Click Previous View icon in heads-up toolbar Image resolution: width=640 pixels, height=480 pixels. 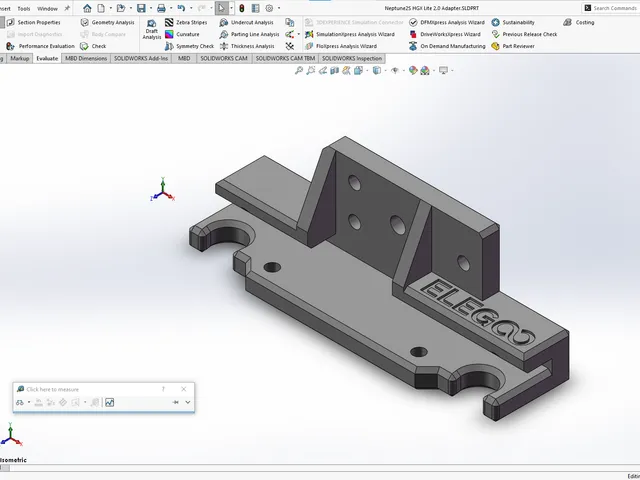click(x=322, y=71)
